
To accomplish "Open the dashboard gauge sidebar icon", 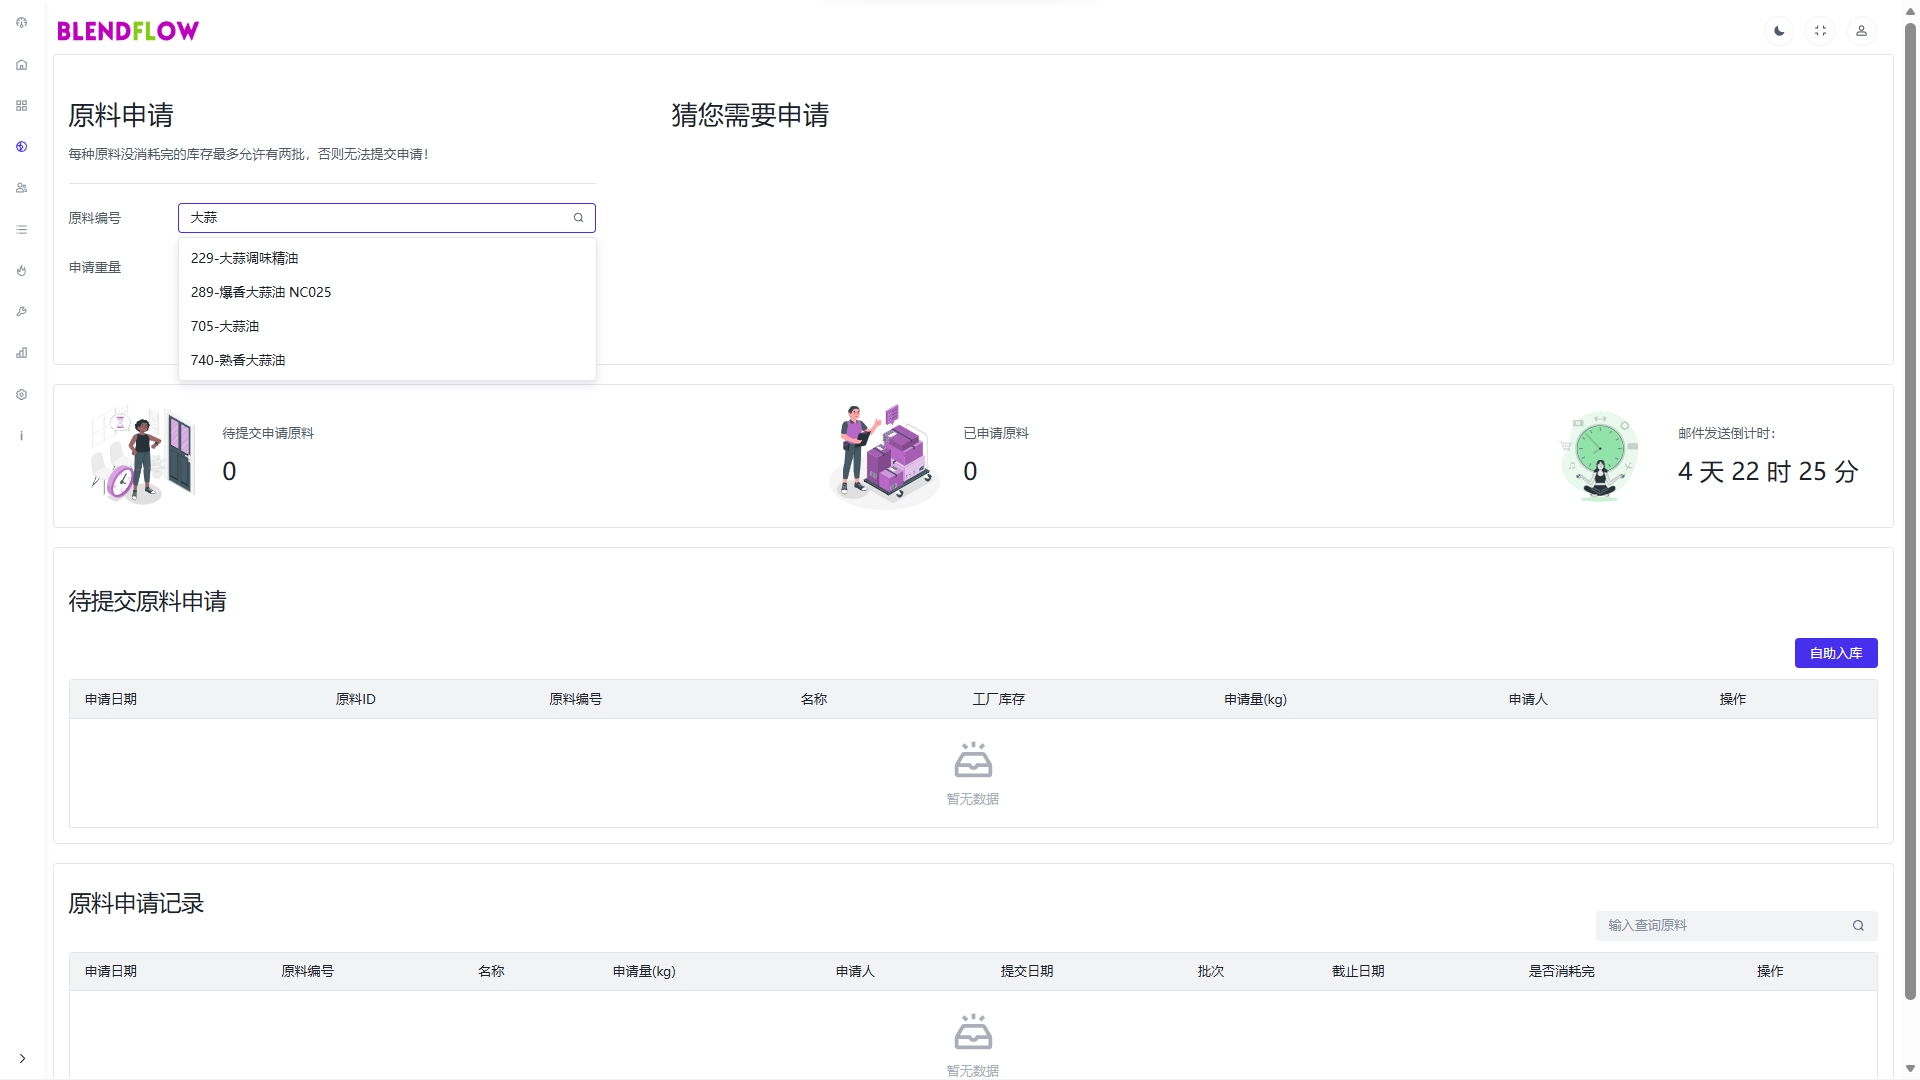I will tap(21, 22).
